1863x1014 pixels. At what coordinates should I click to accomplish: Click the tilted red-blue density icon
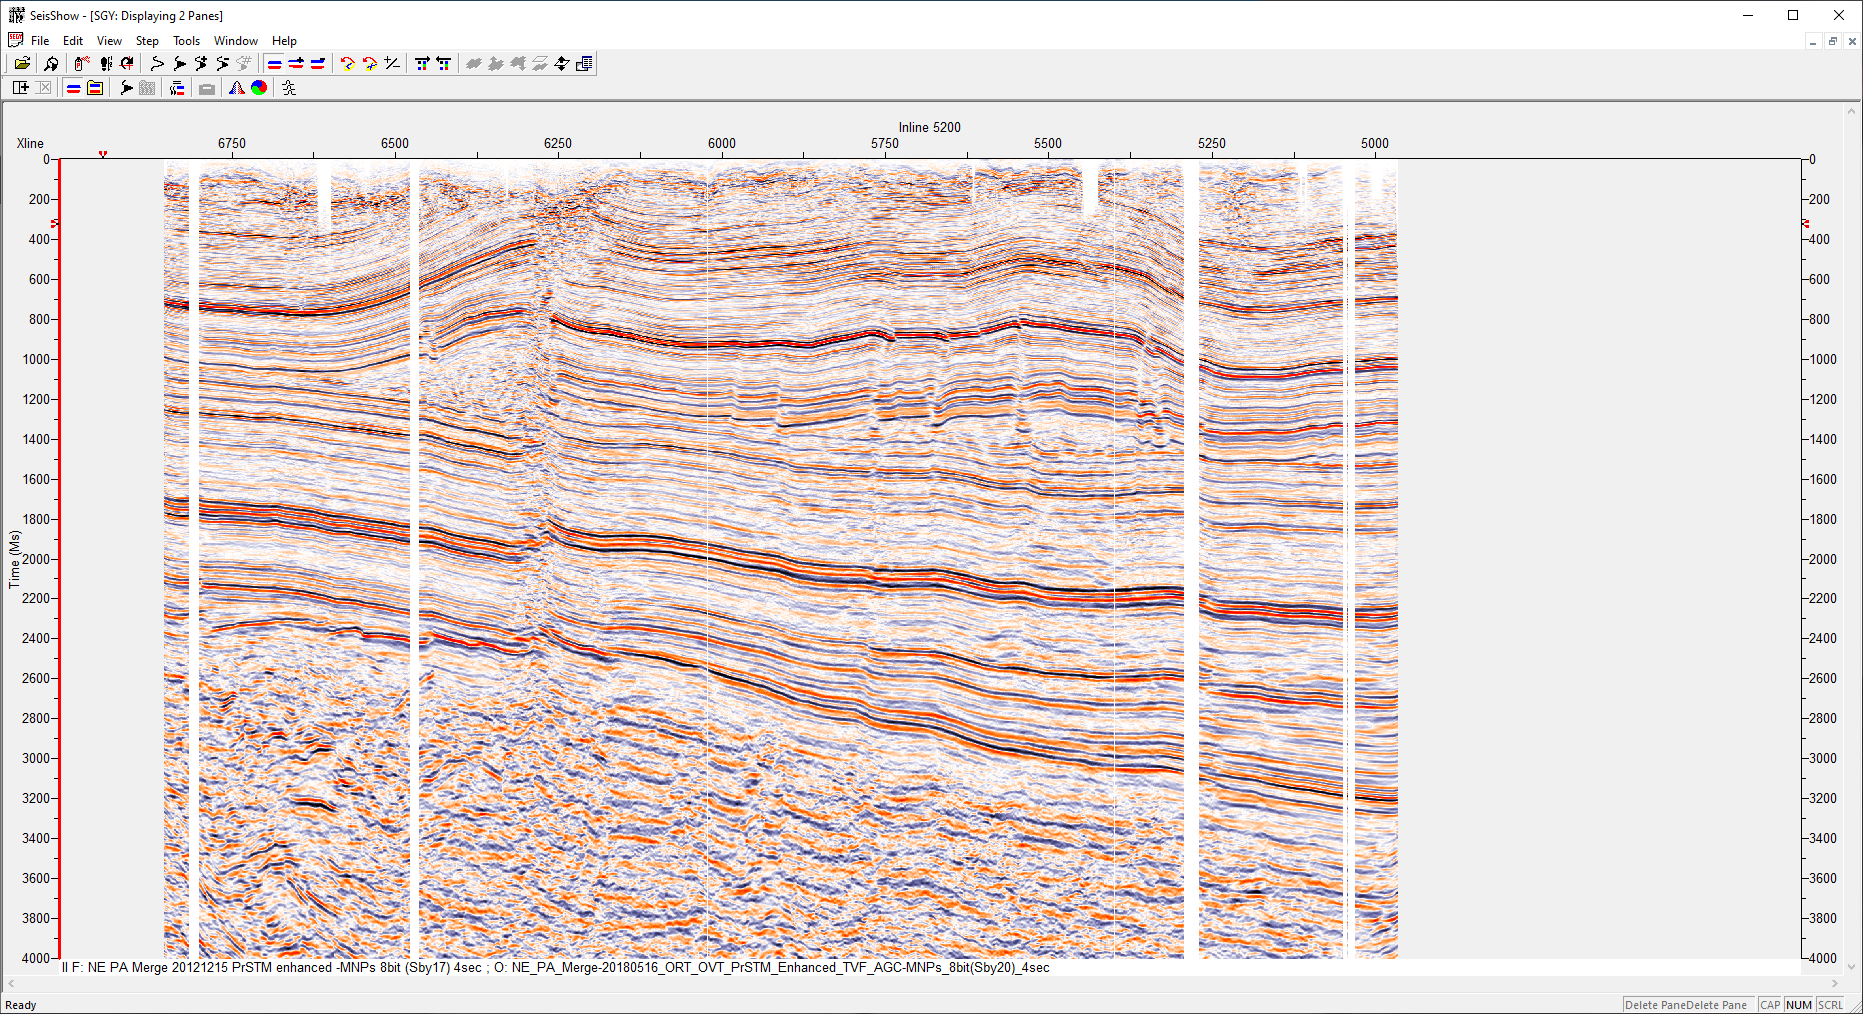tap(318, 63)
